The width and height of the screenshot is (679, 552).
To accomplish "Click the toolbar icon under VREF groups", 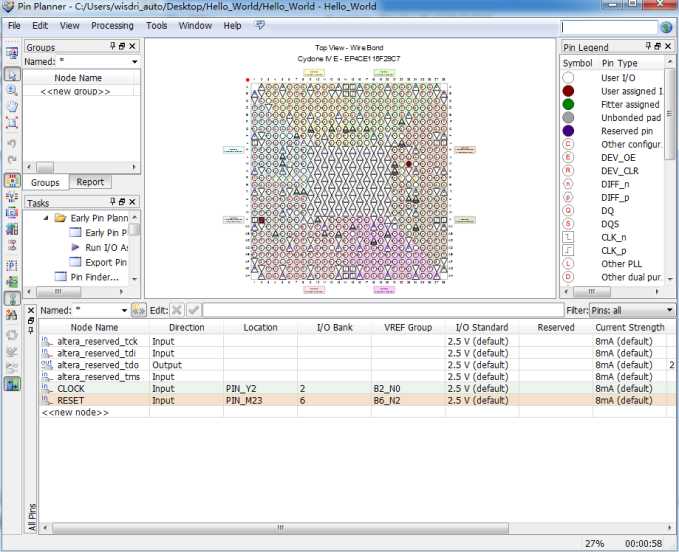I will pos(12,213).
